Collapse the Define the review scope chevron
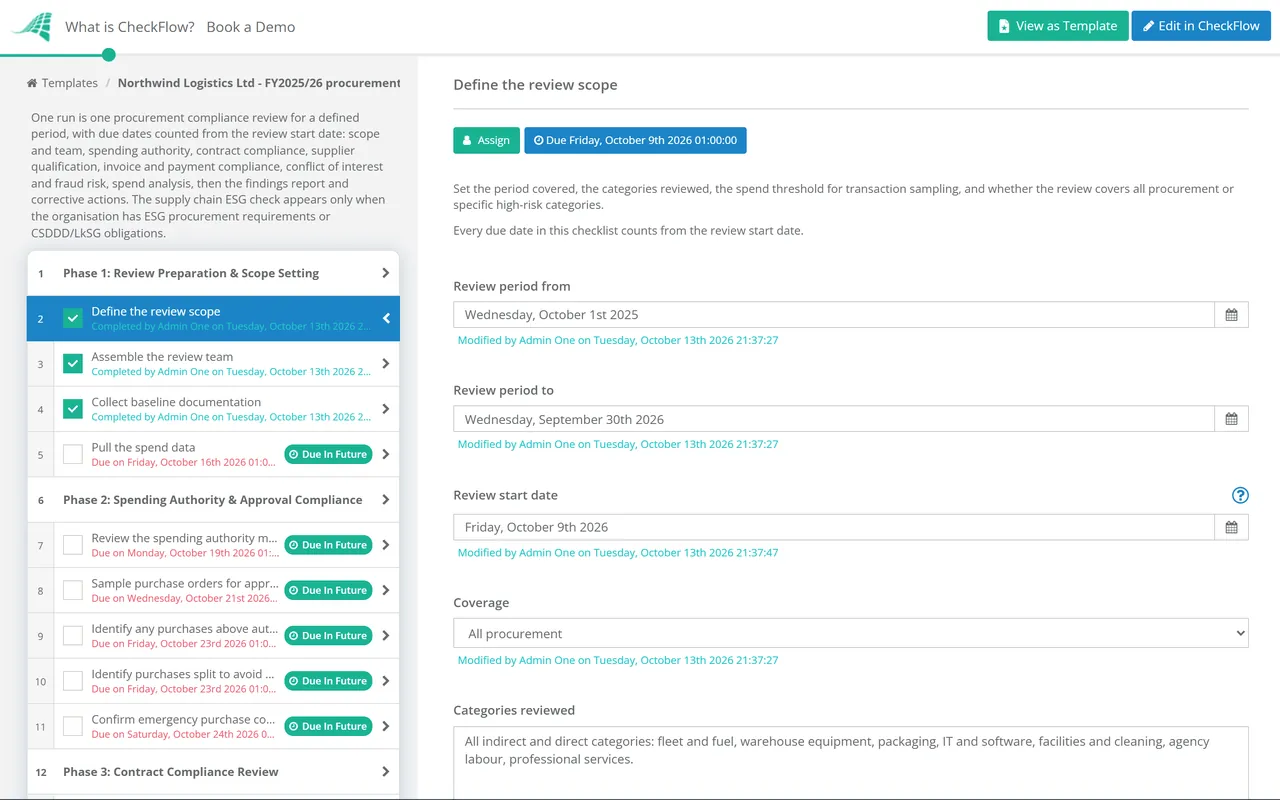 [x=386, y=318]
